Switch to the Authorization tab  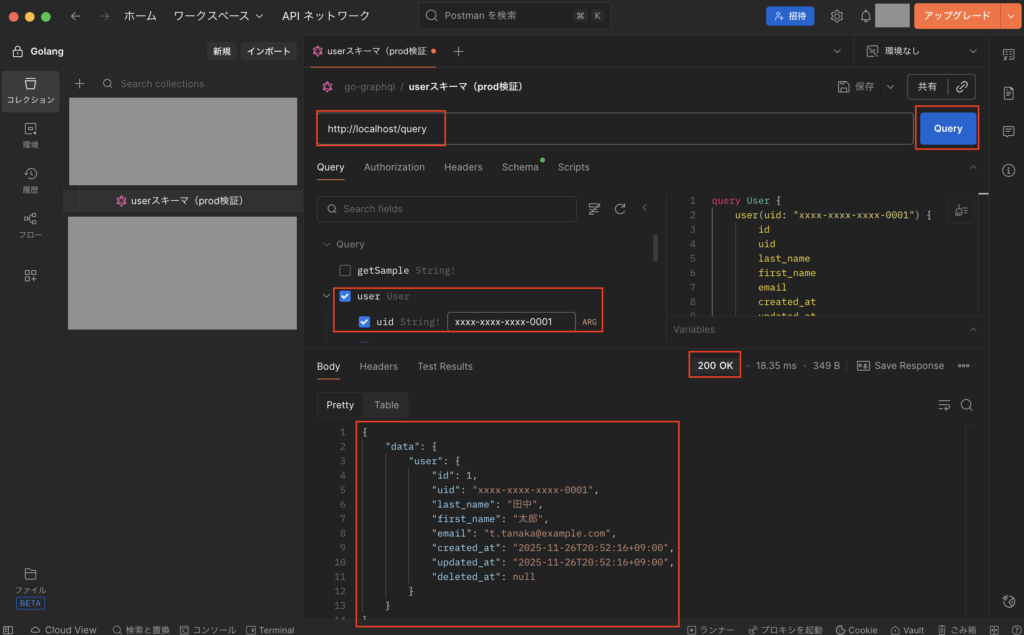pyautogui.click(x=394, y=167)
